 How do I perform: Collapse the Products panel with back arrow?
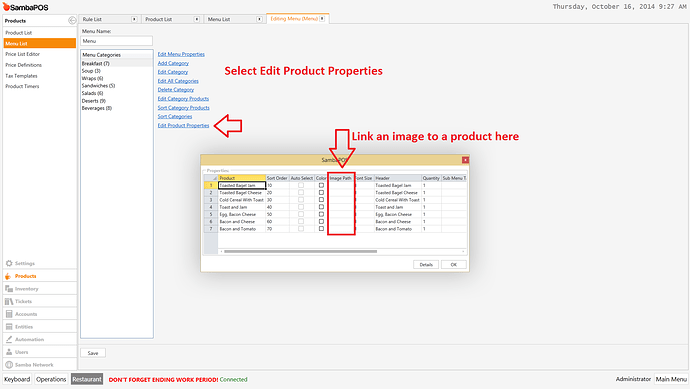pyautogui.click(x=72, y=20)
